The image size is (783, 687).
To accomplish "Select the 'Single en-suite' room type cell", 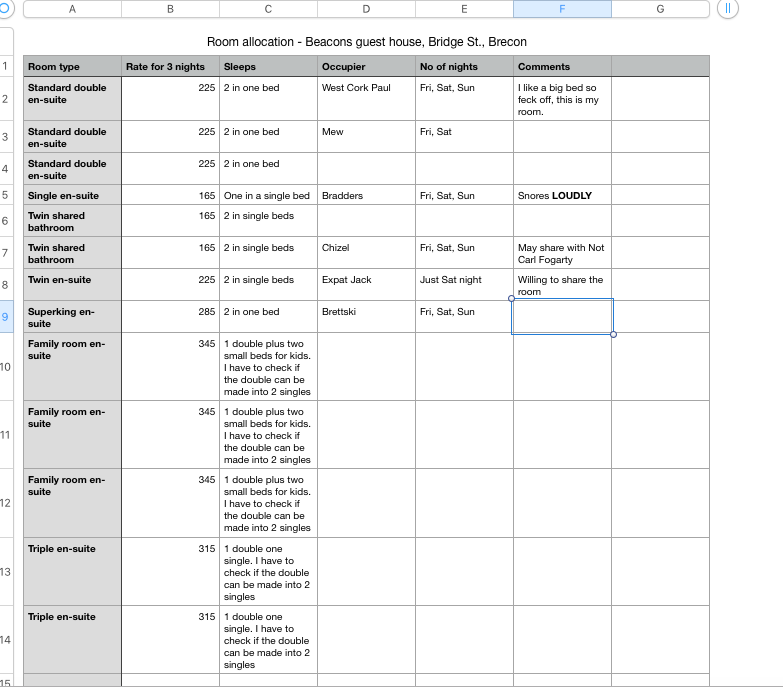I will (72, 195).
